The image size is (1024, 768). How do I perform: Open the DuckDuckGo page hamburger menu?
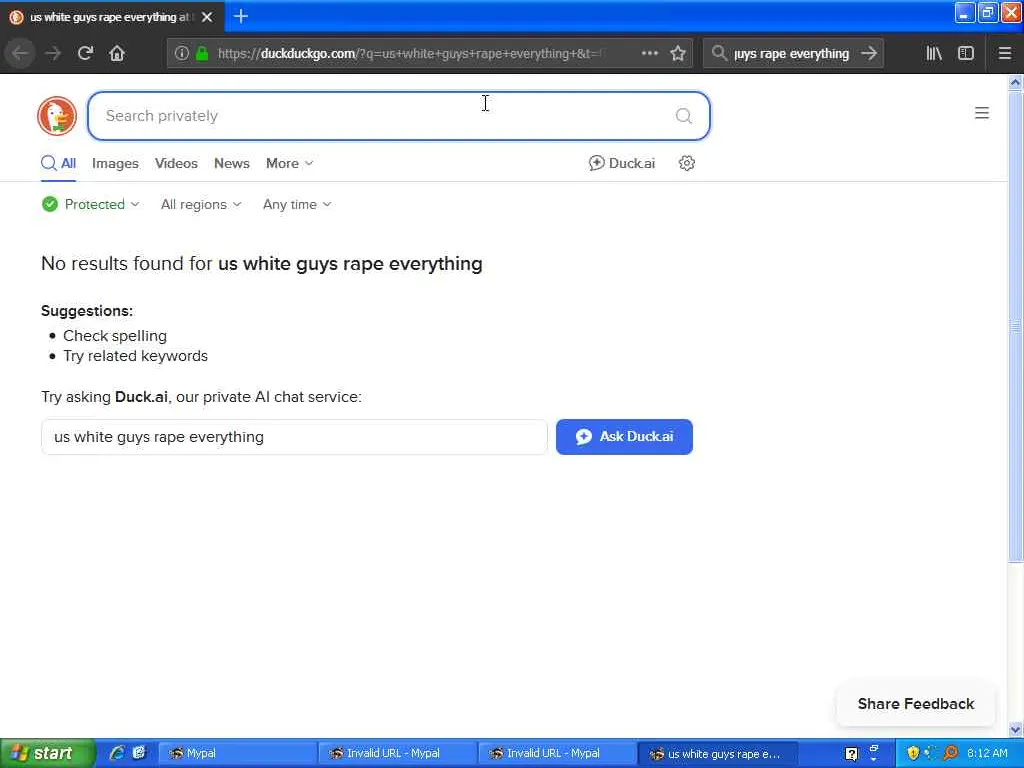[x=982, y=113]
